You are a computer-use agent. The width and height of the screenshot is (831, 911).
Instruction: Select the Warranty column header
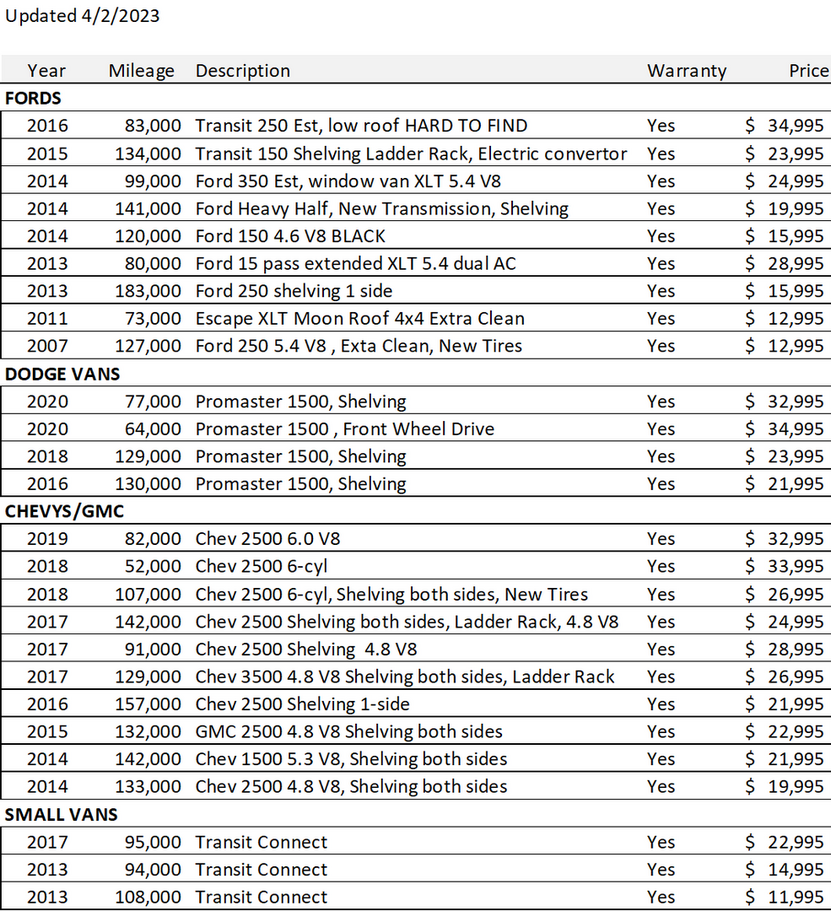coord(687,71)
